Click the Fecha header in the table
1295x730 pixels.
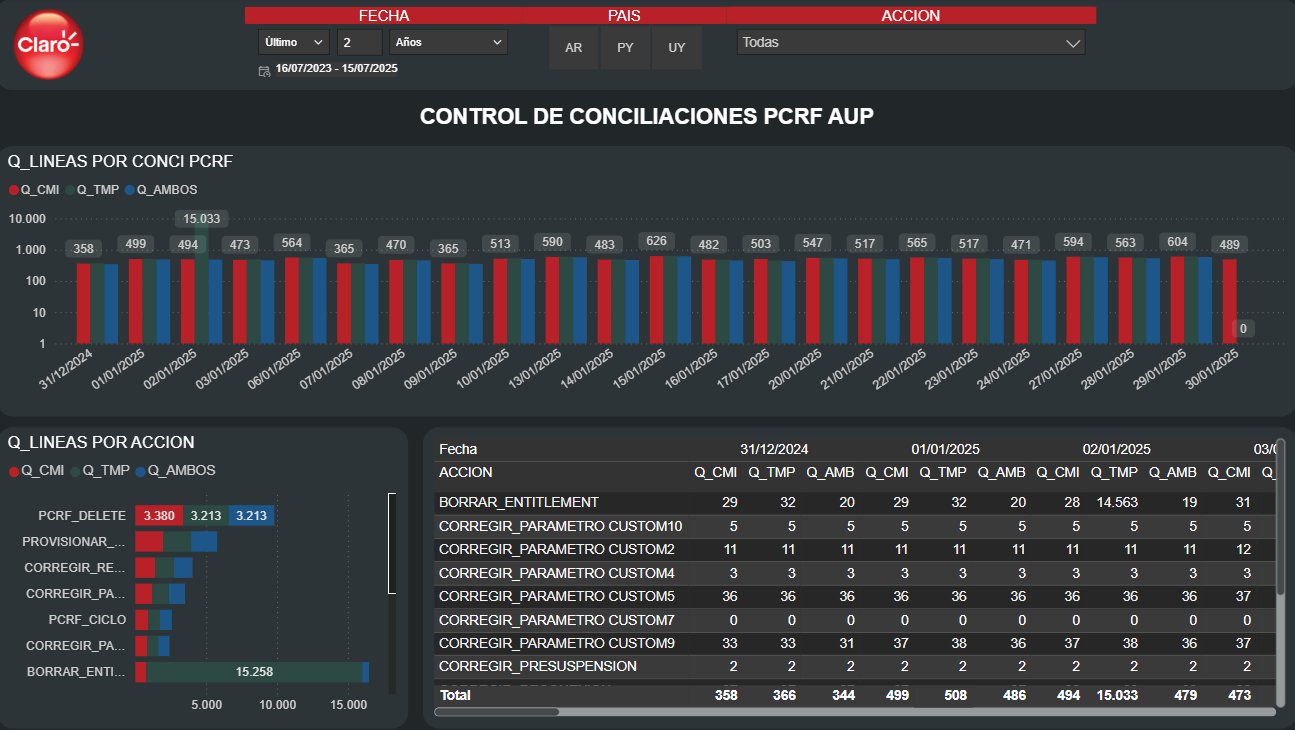(458, 449)
